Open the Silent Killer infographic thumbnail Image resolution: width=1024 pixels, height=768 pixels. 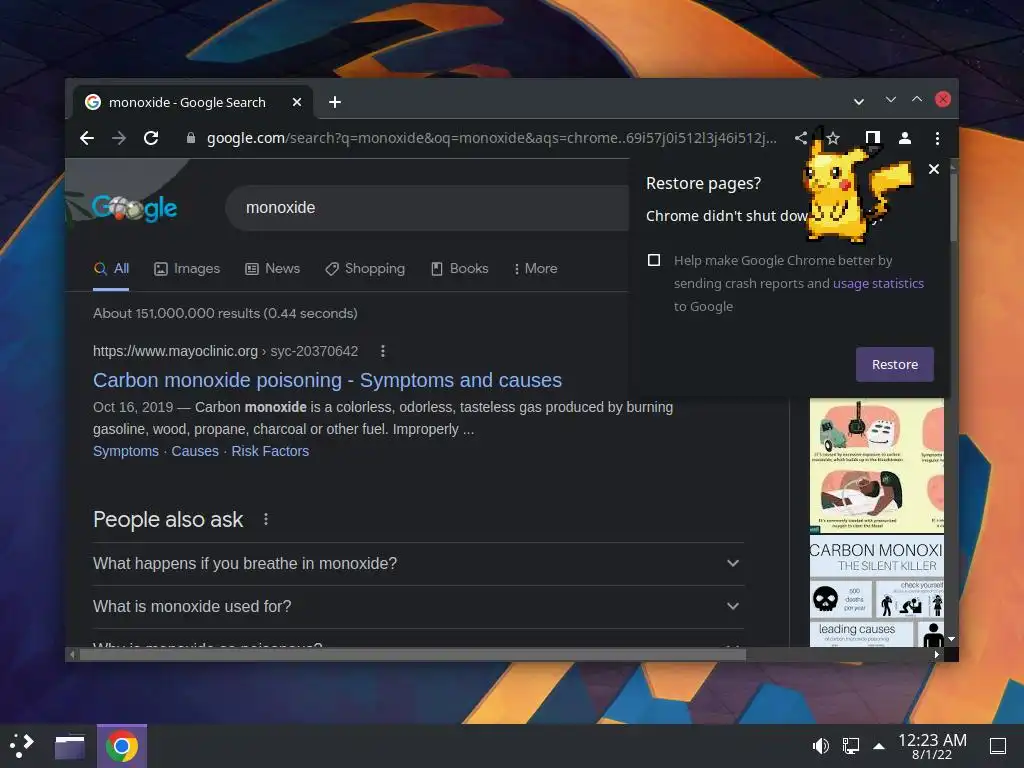[876, 592]
